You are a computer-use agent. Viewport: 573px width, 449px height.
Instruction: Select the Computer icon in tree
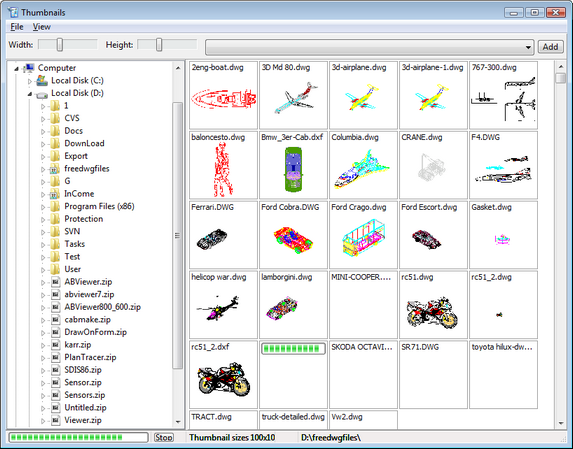(x=29, y=68)
